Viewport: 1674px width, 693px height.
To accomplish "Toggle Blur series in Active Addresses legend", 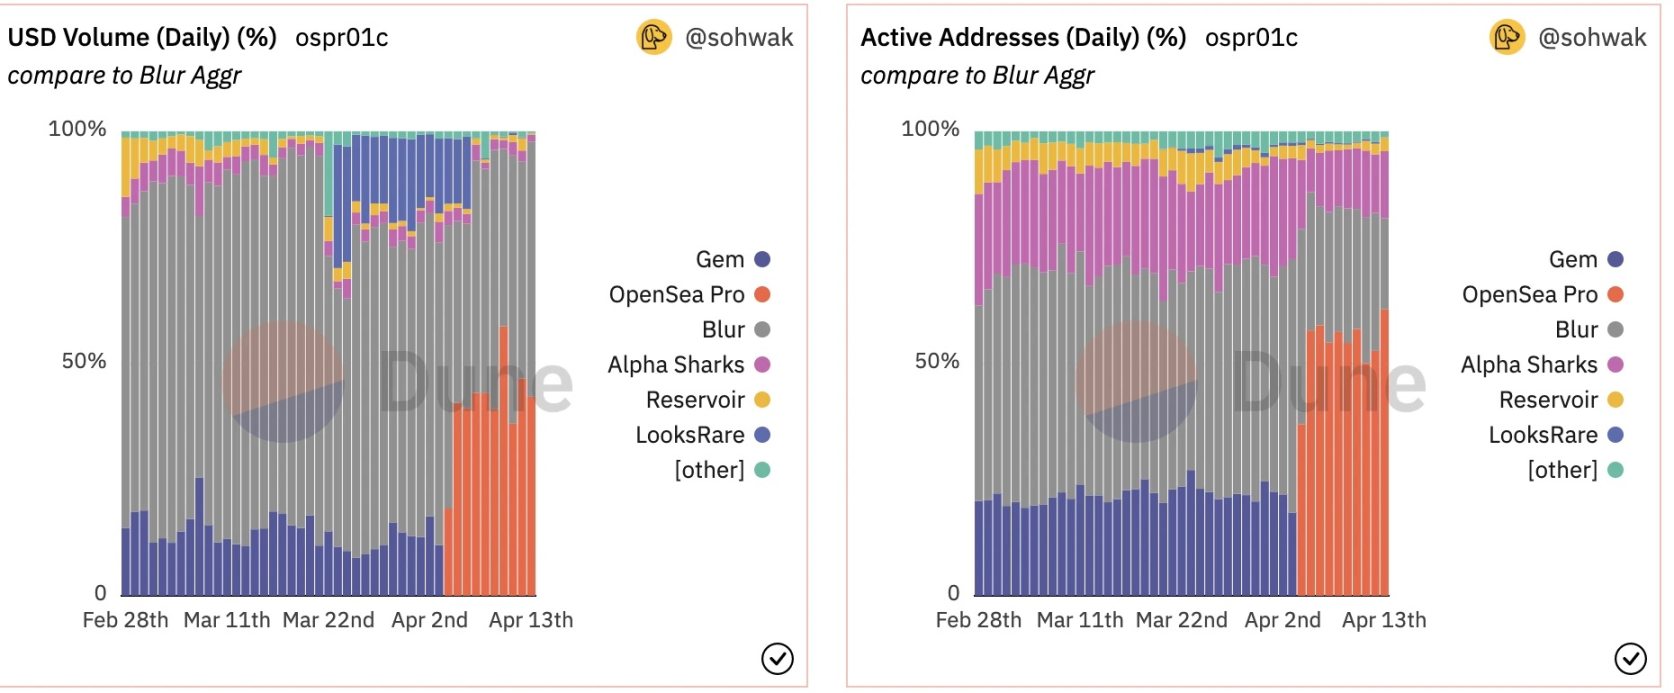I will click(1588, 330).
